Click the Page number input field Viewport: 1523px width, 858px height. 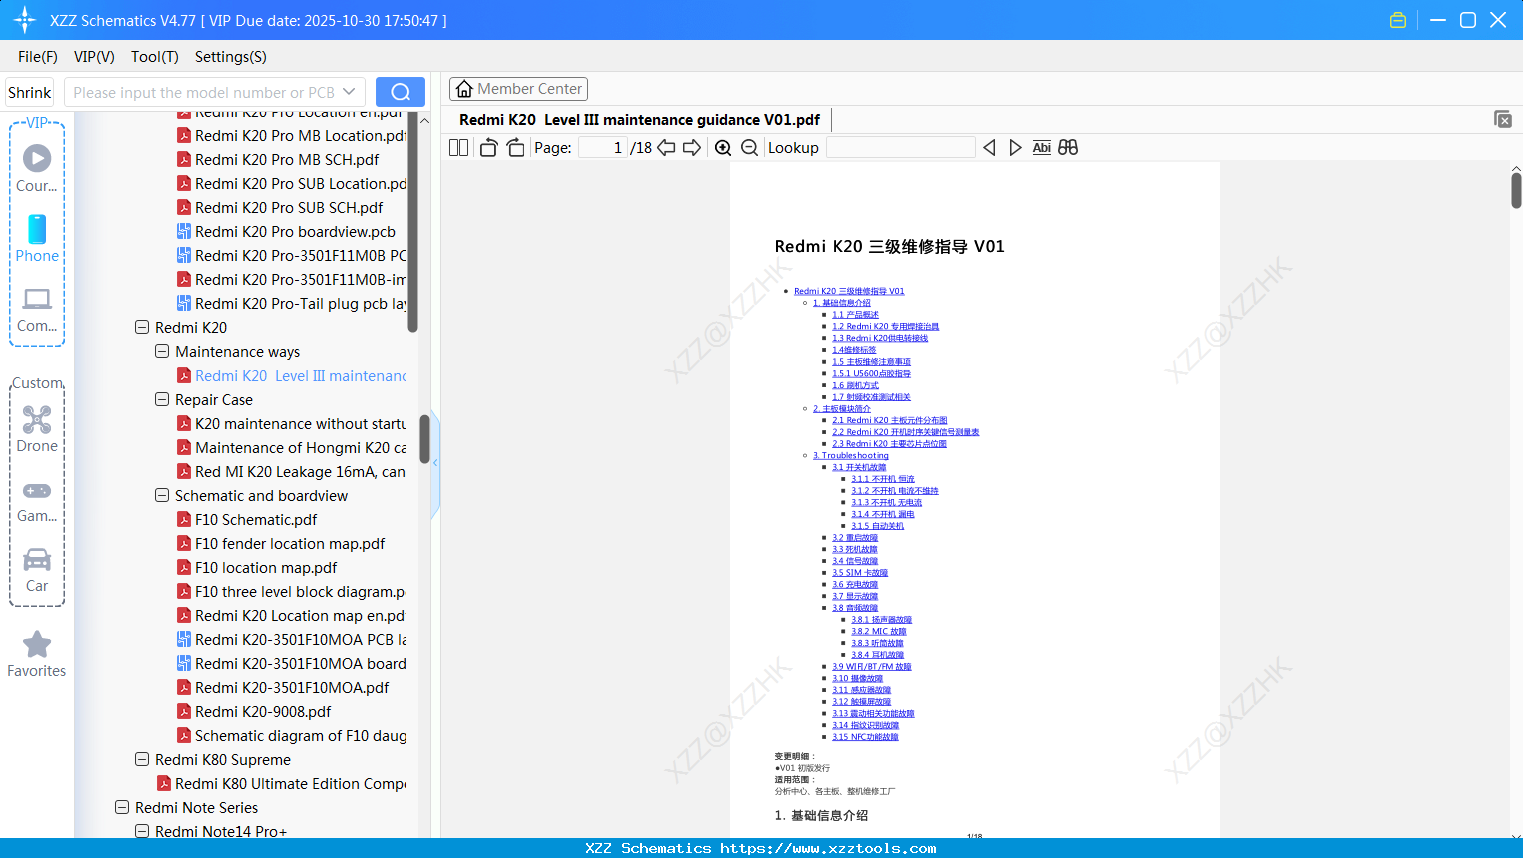[603, 148]
